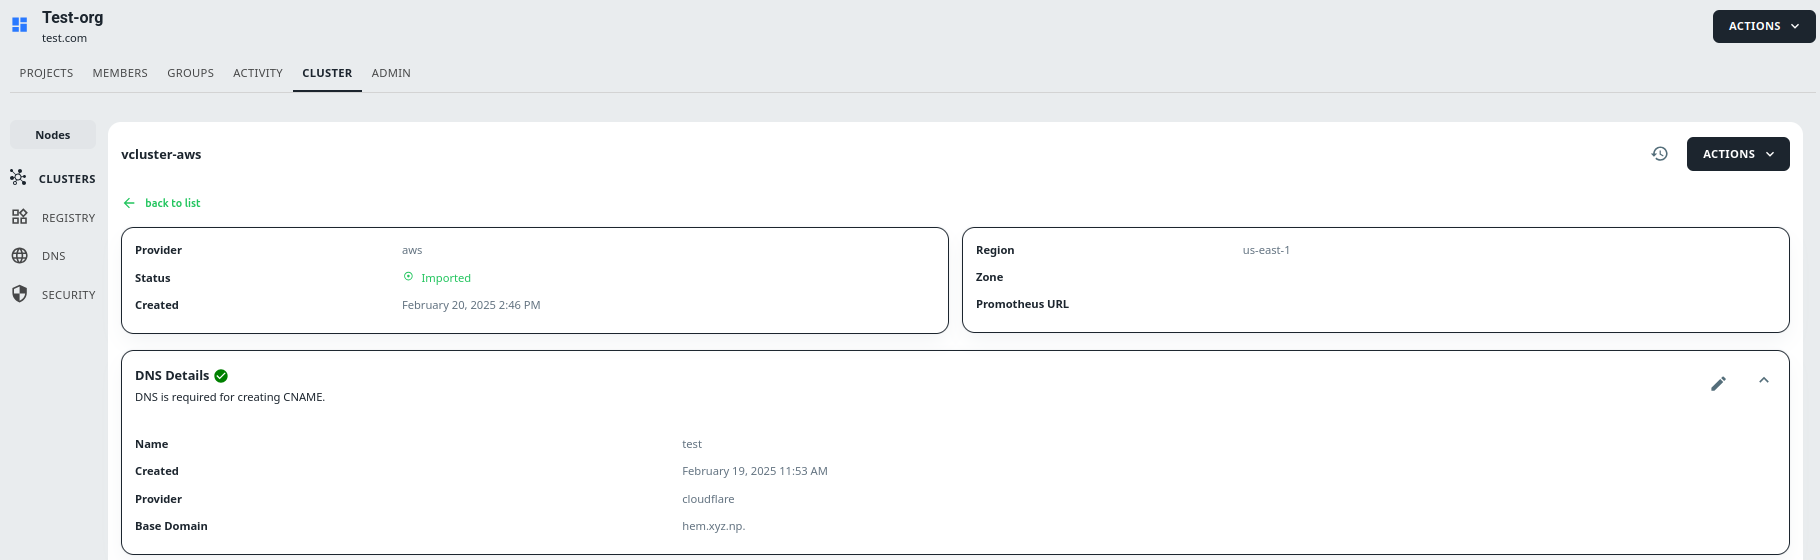
Task: Click the Clusters network icon in sidebar
Action: [x=18, y=178]
